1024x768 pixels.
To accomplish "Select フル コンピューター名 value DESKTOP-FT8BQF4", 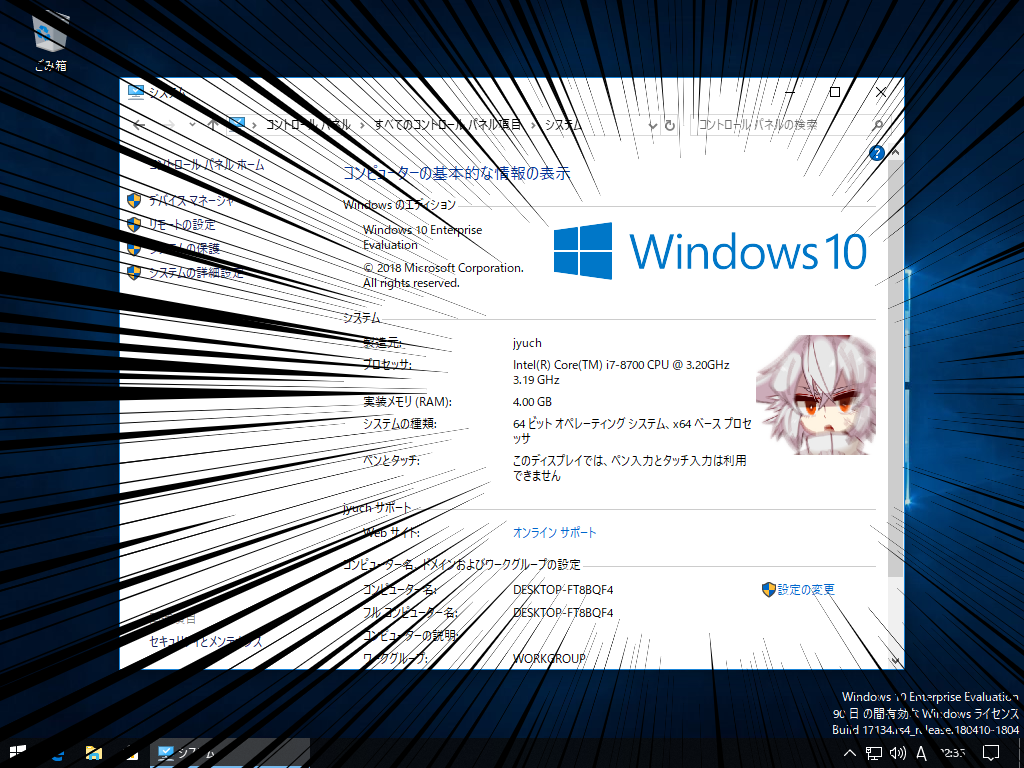I will coord(563,613).
